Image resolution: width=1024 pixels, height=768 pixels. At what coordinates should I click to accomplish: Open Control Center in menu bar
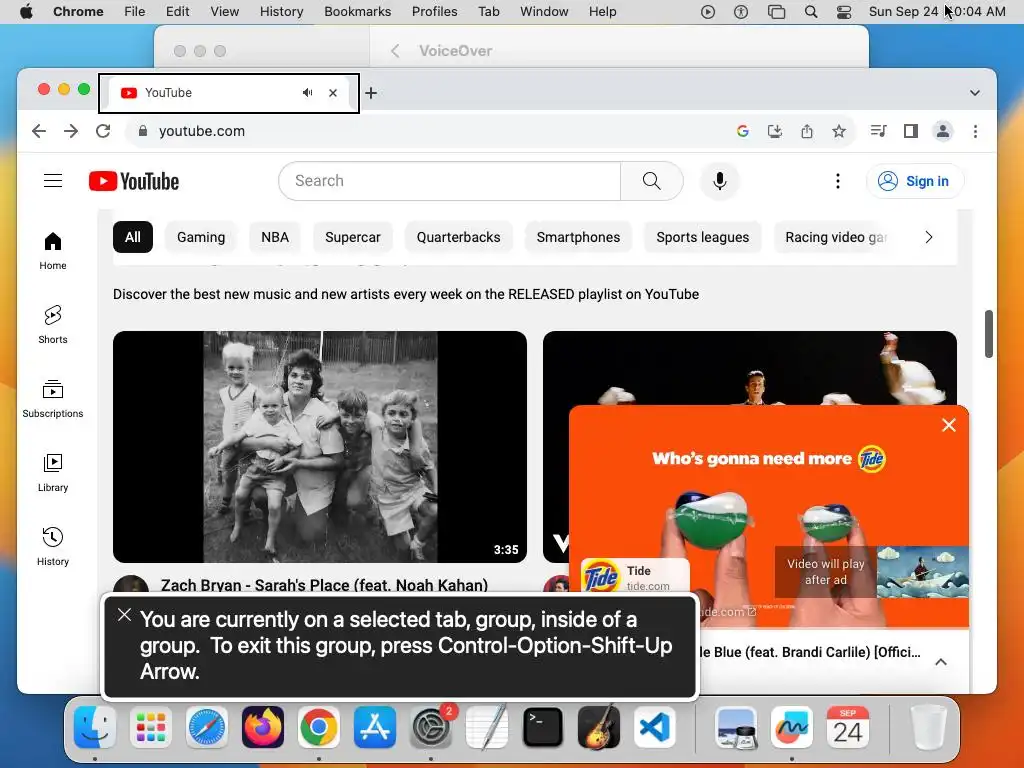click(x=844, y=12)
